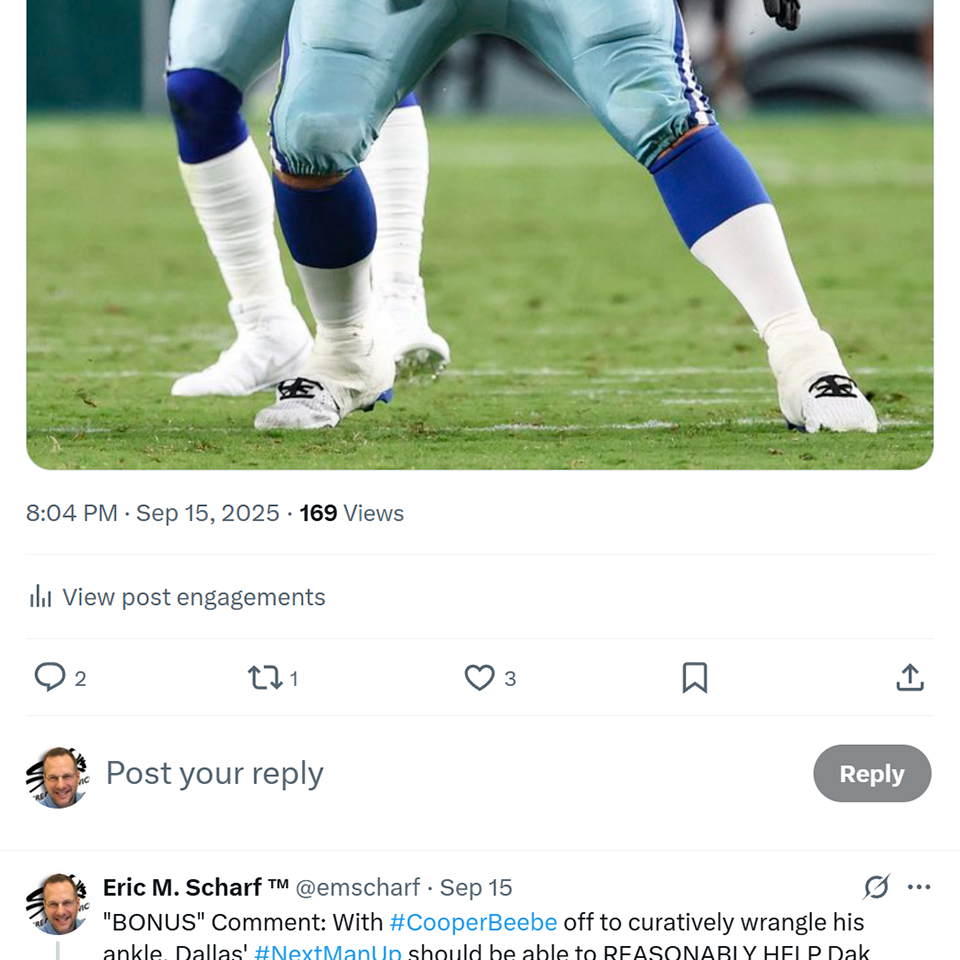Open the #CooperBeebe hashtag
The width and height of the screenshot is (960, 960).
[x=473, y=922]
